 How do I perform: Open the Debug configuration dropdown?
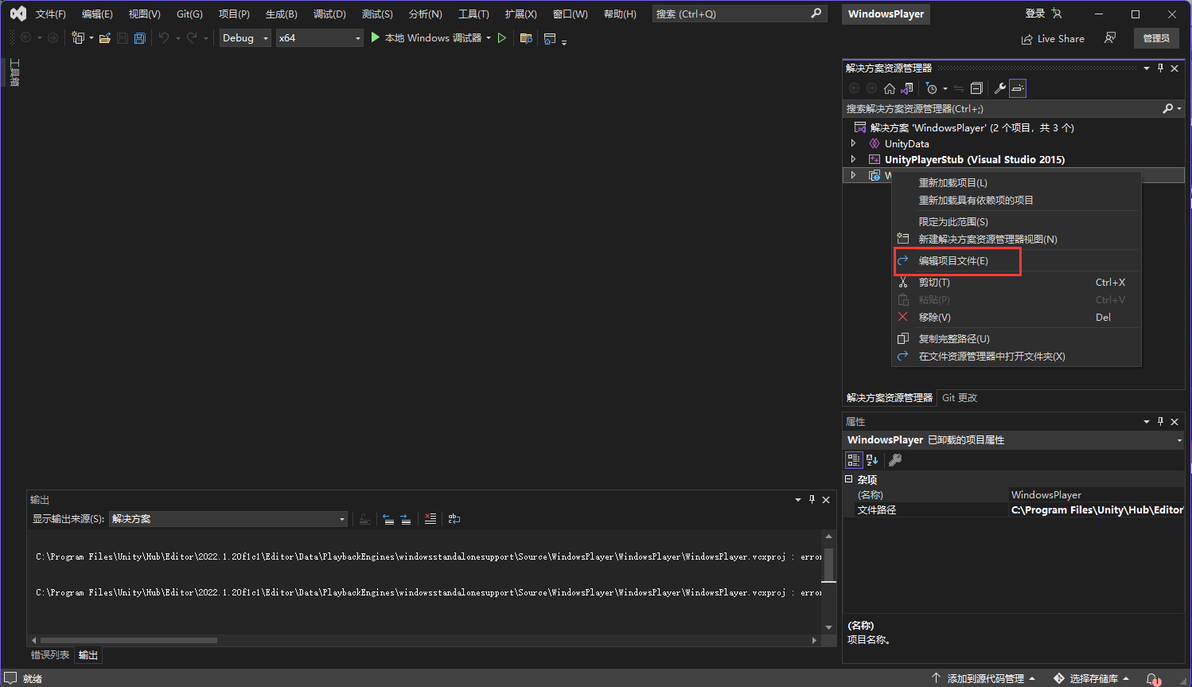pos(245,38)
